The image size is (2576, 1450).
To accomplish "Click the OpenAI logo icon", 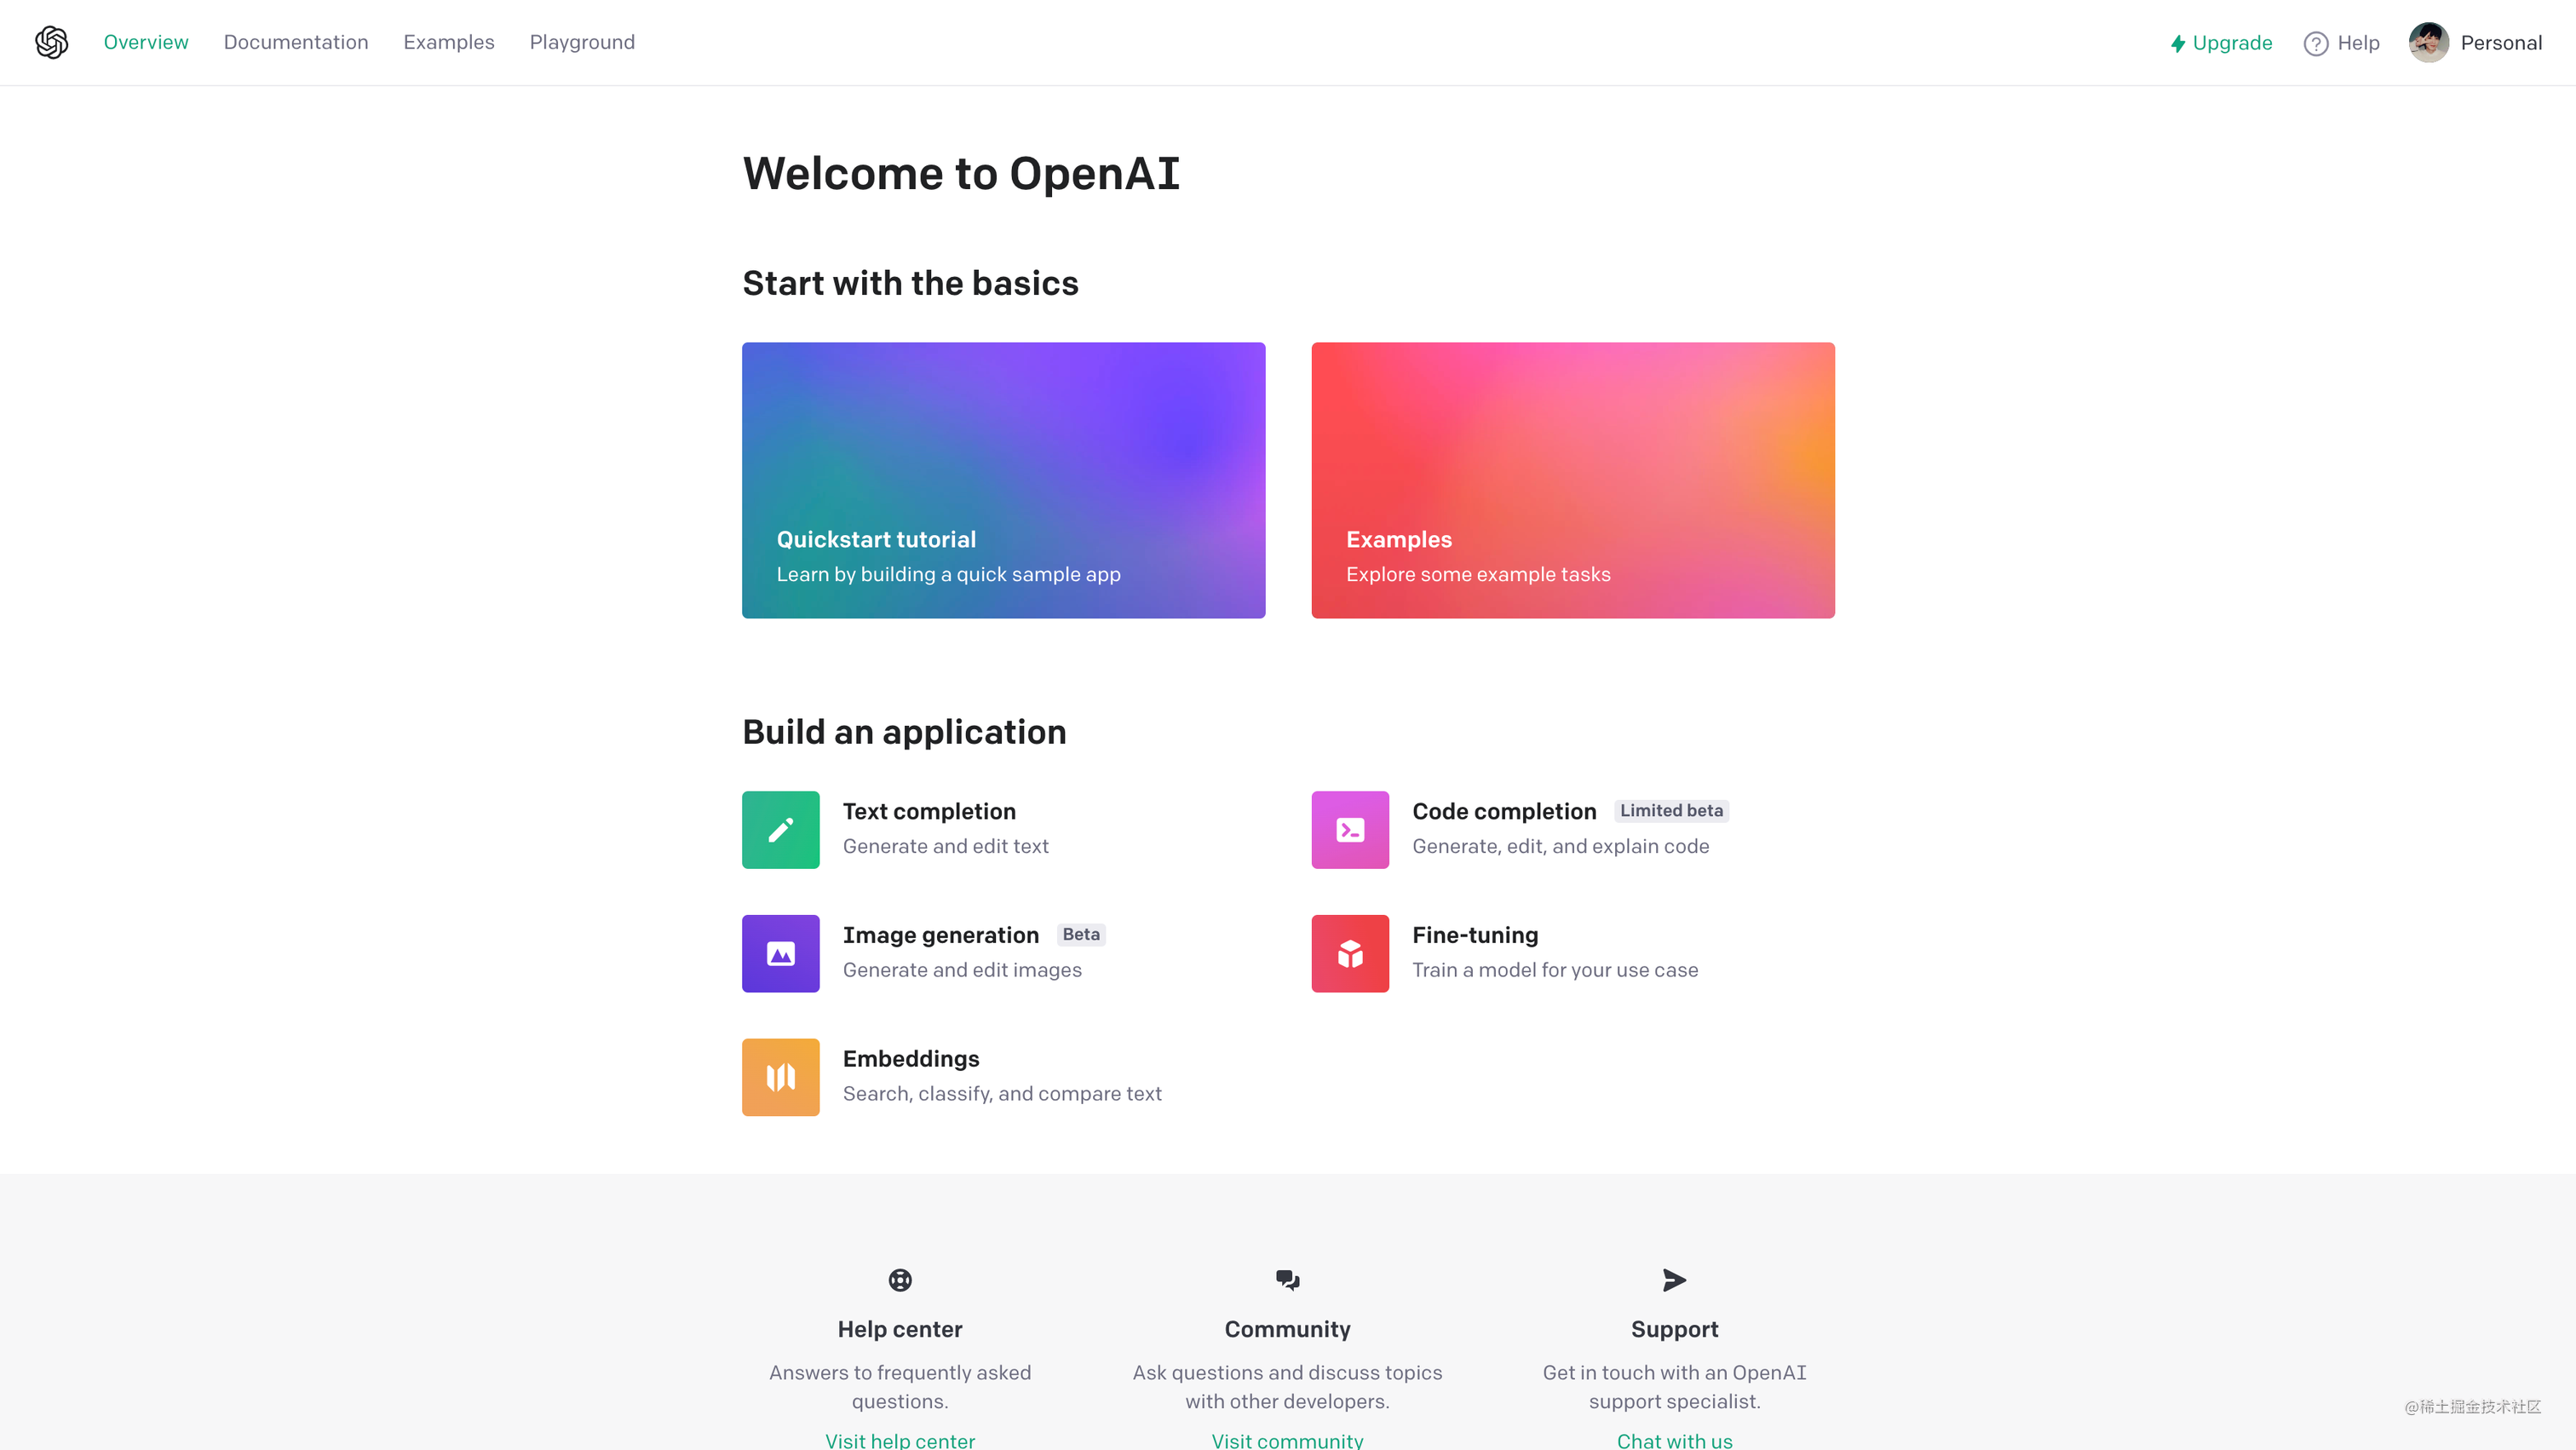I will [52, 42].
